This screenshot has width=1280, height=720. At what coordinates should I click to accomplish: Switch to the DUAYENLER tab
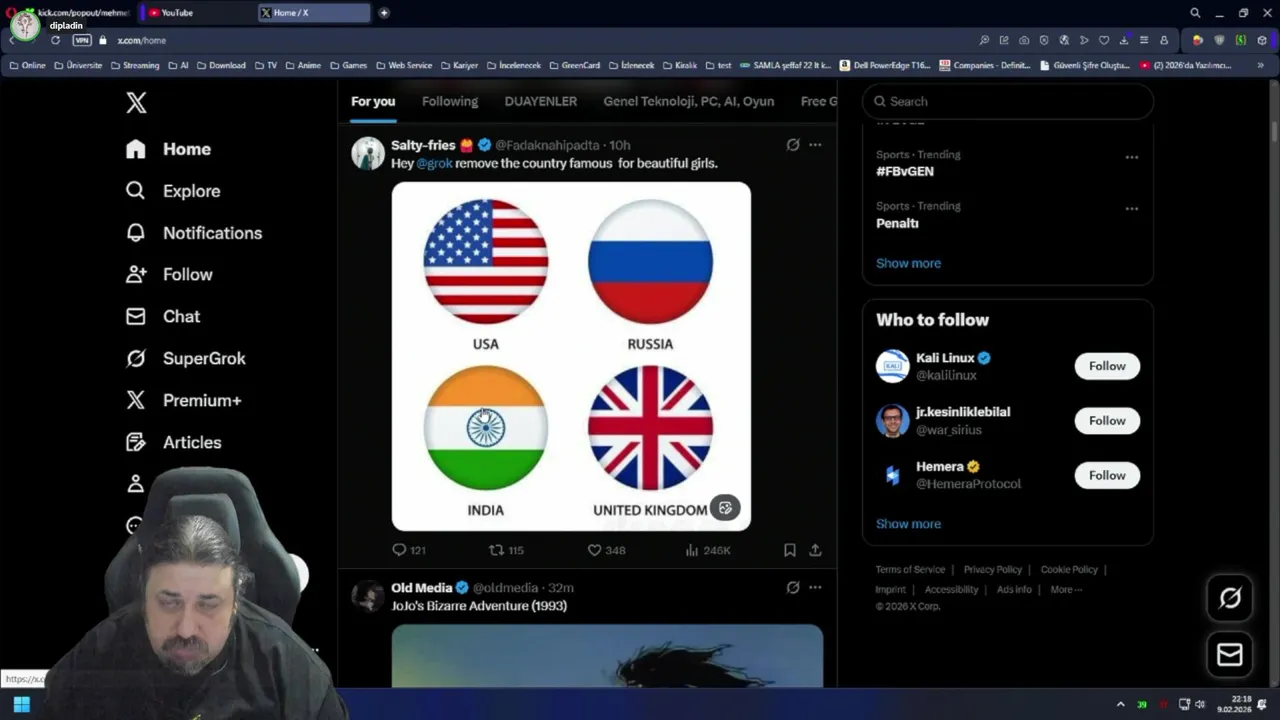tap(541, 101)
